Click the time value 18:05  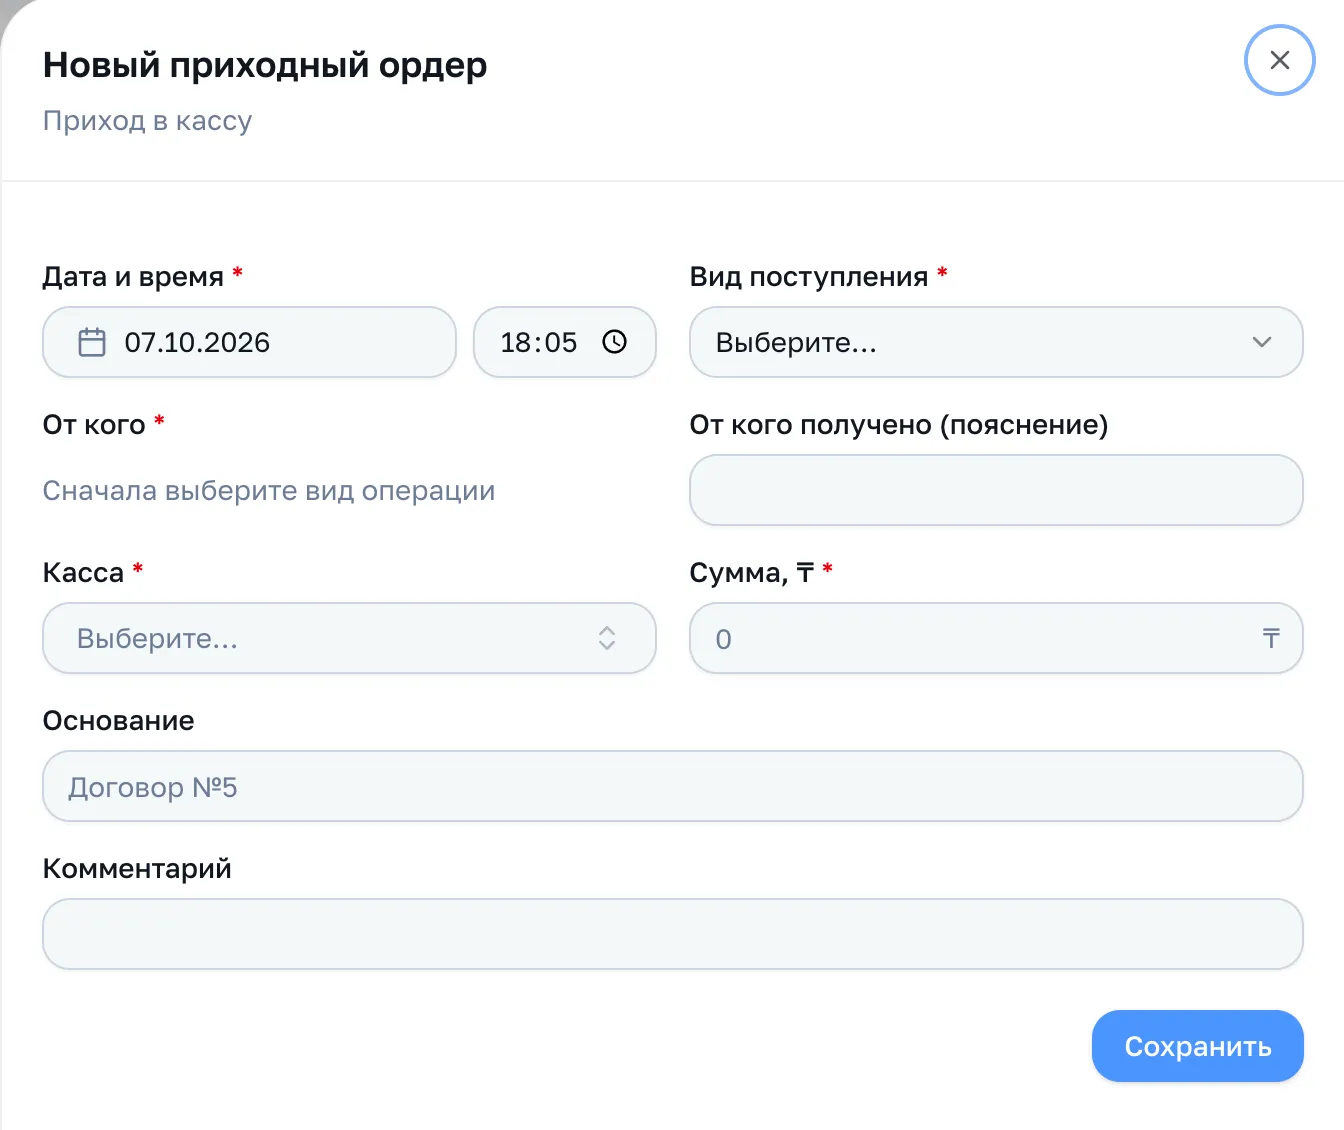539,342
